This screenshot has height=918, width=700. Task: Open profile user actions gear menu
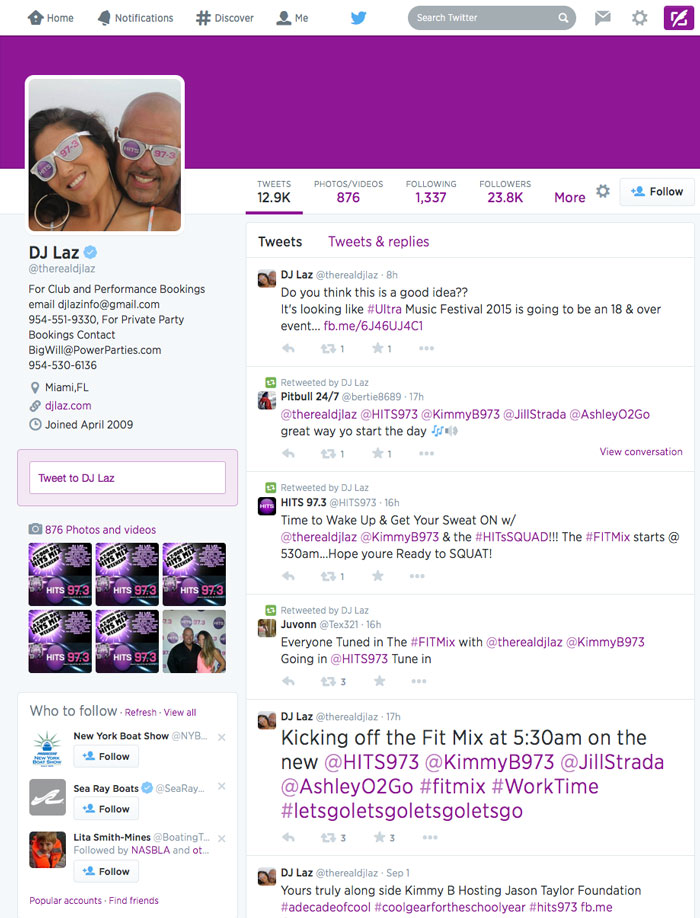(x=603, y=191)
